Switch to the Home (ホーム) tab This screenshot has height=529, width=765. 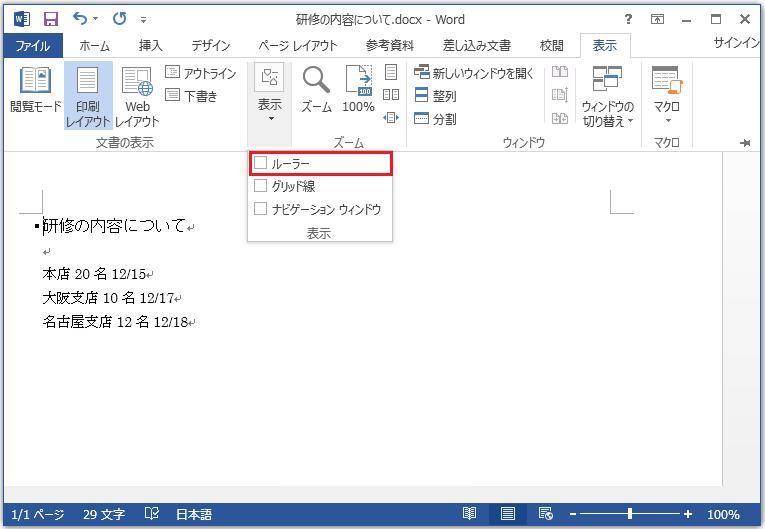tap(94, 45)
